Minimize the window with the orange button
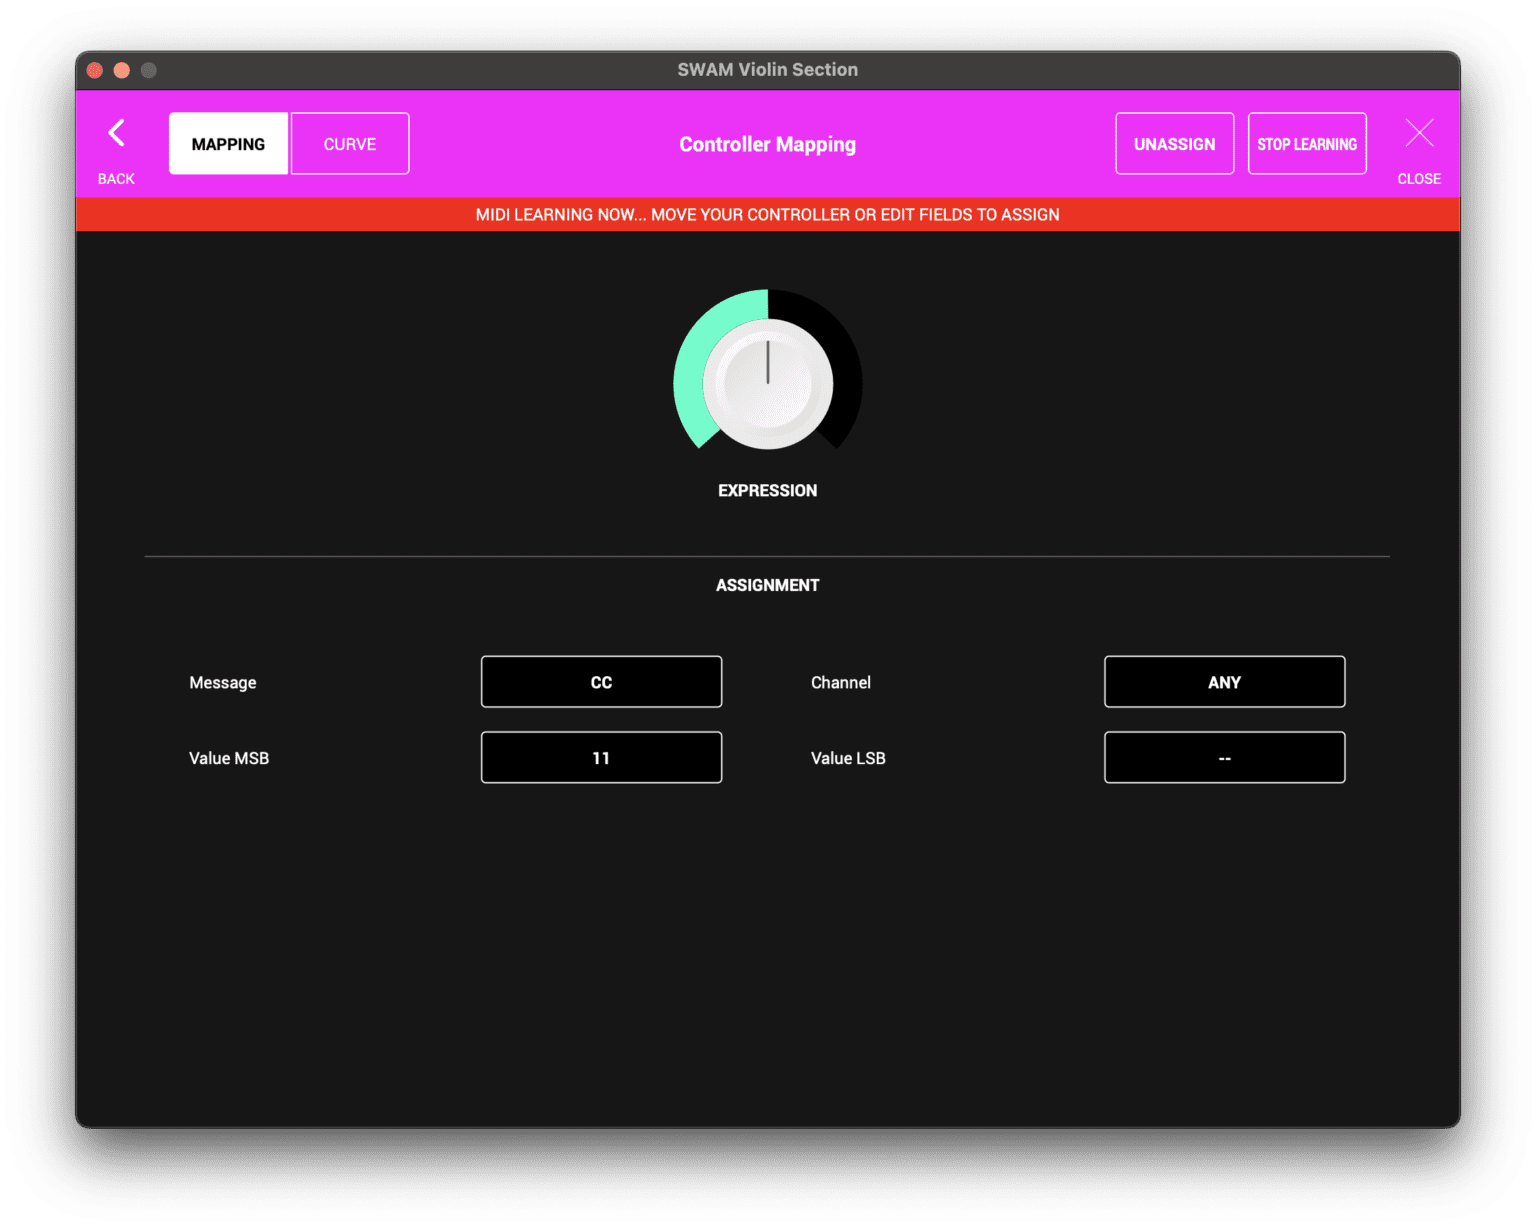 click(x=122, y=70)
